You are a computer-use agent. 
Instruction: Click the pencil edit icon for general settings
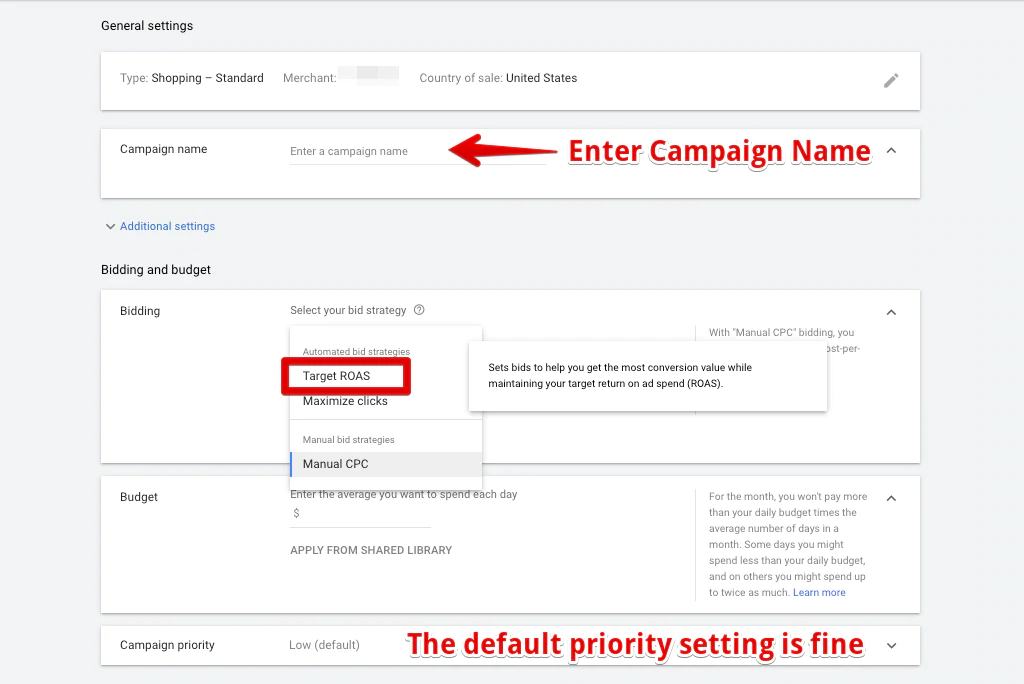point(891,81)
